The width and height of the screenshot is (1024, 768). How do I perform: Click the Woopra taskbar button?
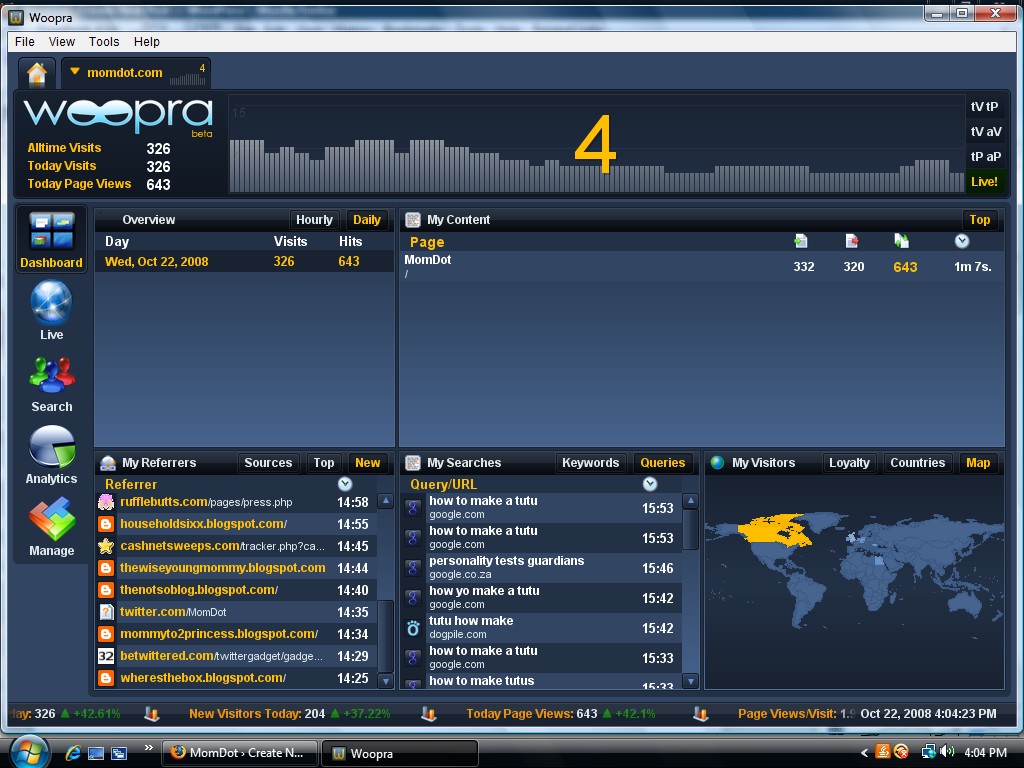(400, 753)
